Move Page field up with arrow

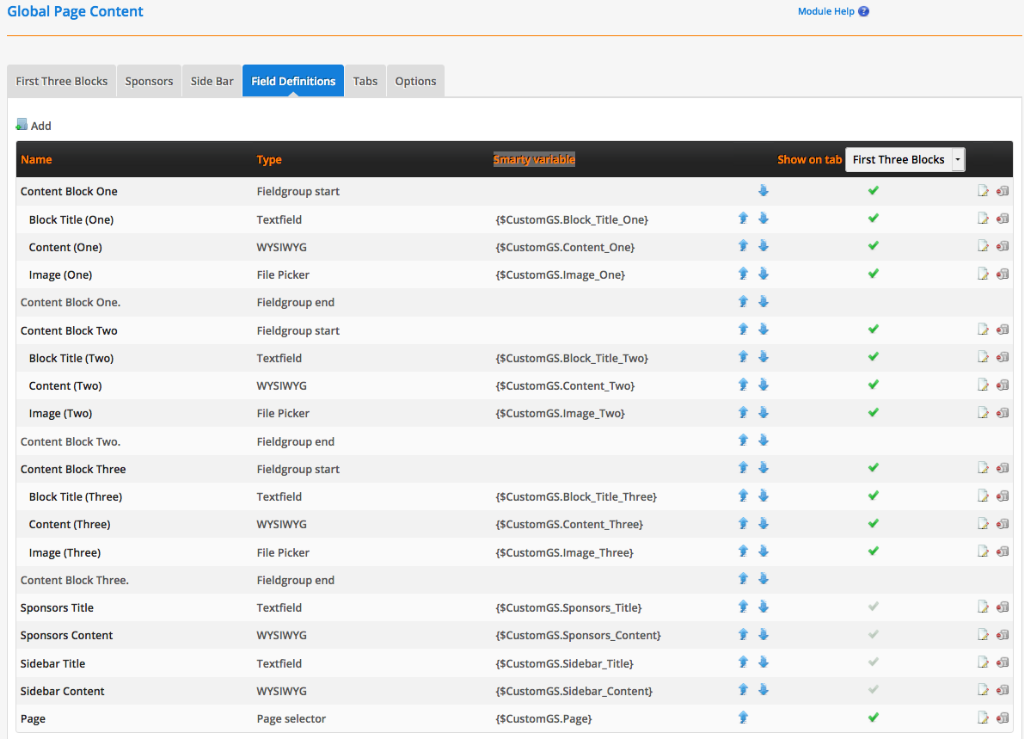(x=743, y=717)
